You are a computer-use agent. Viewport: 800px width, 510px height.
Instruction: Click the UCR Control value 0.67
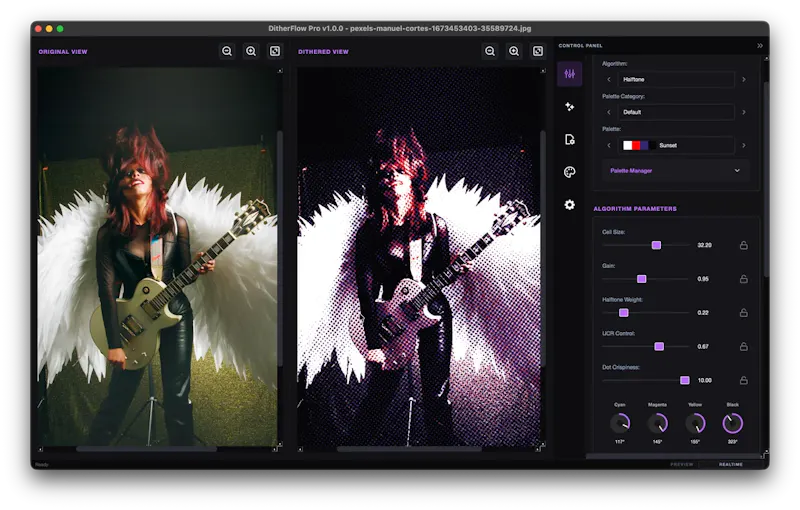pyautogui.click(x=703, y=347)
